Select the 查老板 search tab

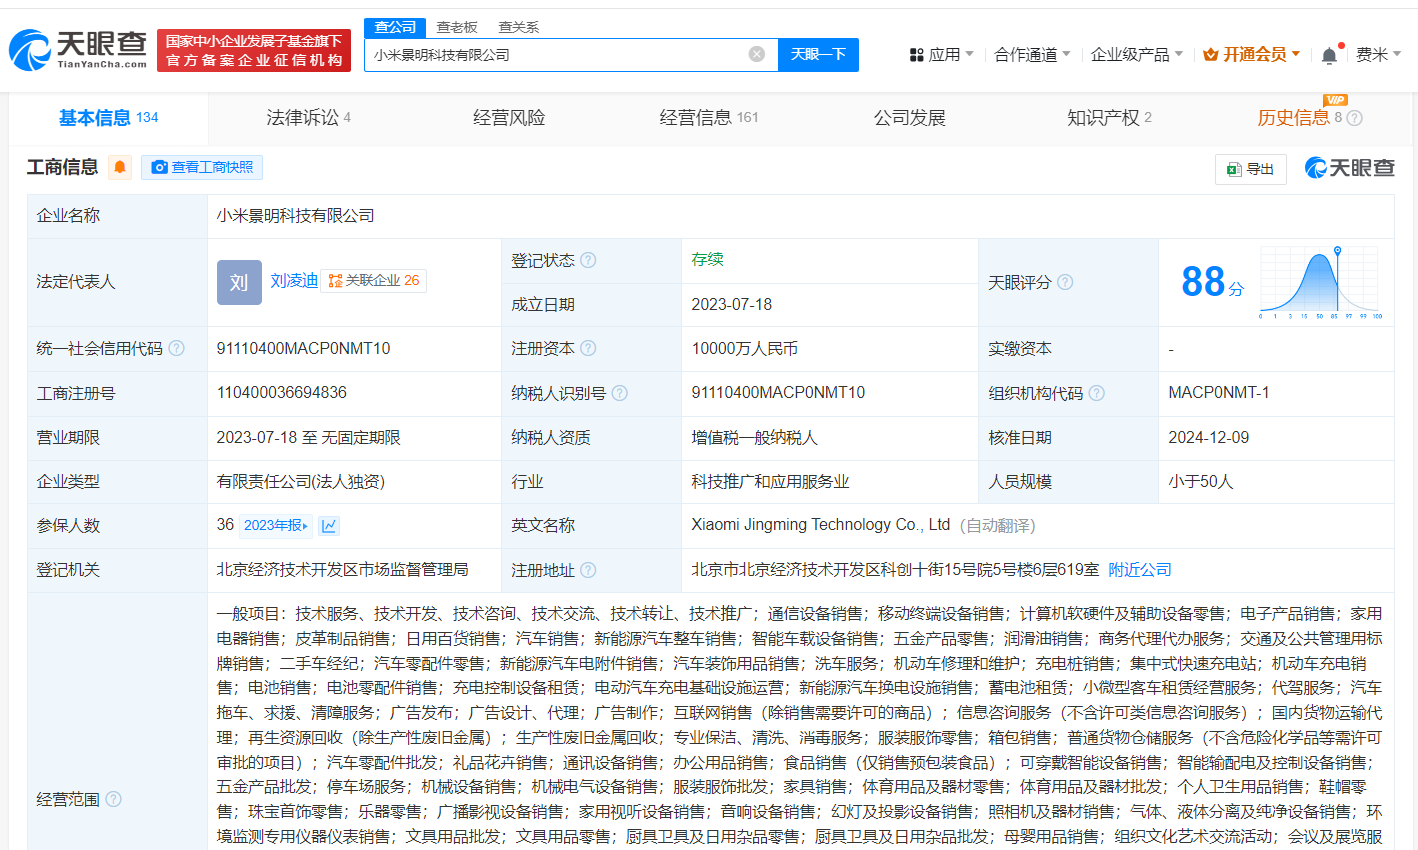click(457, 27)
